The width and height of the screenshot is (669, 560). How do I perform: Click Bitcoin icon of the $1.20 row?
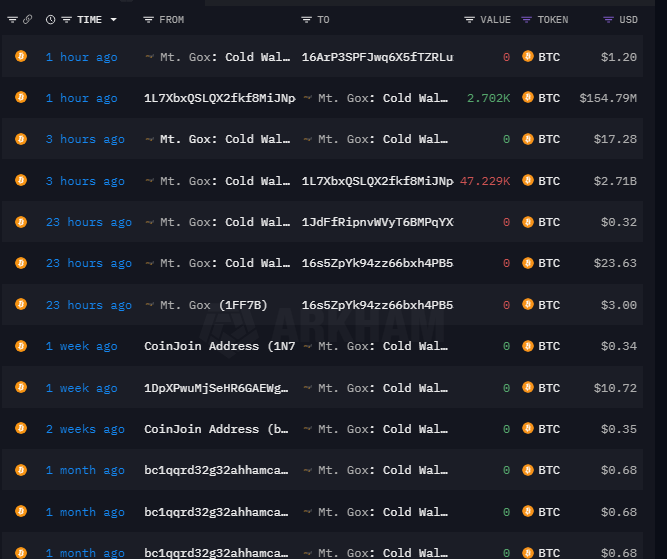point(21,56)
